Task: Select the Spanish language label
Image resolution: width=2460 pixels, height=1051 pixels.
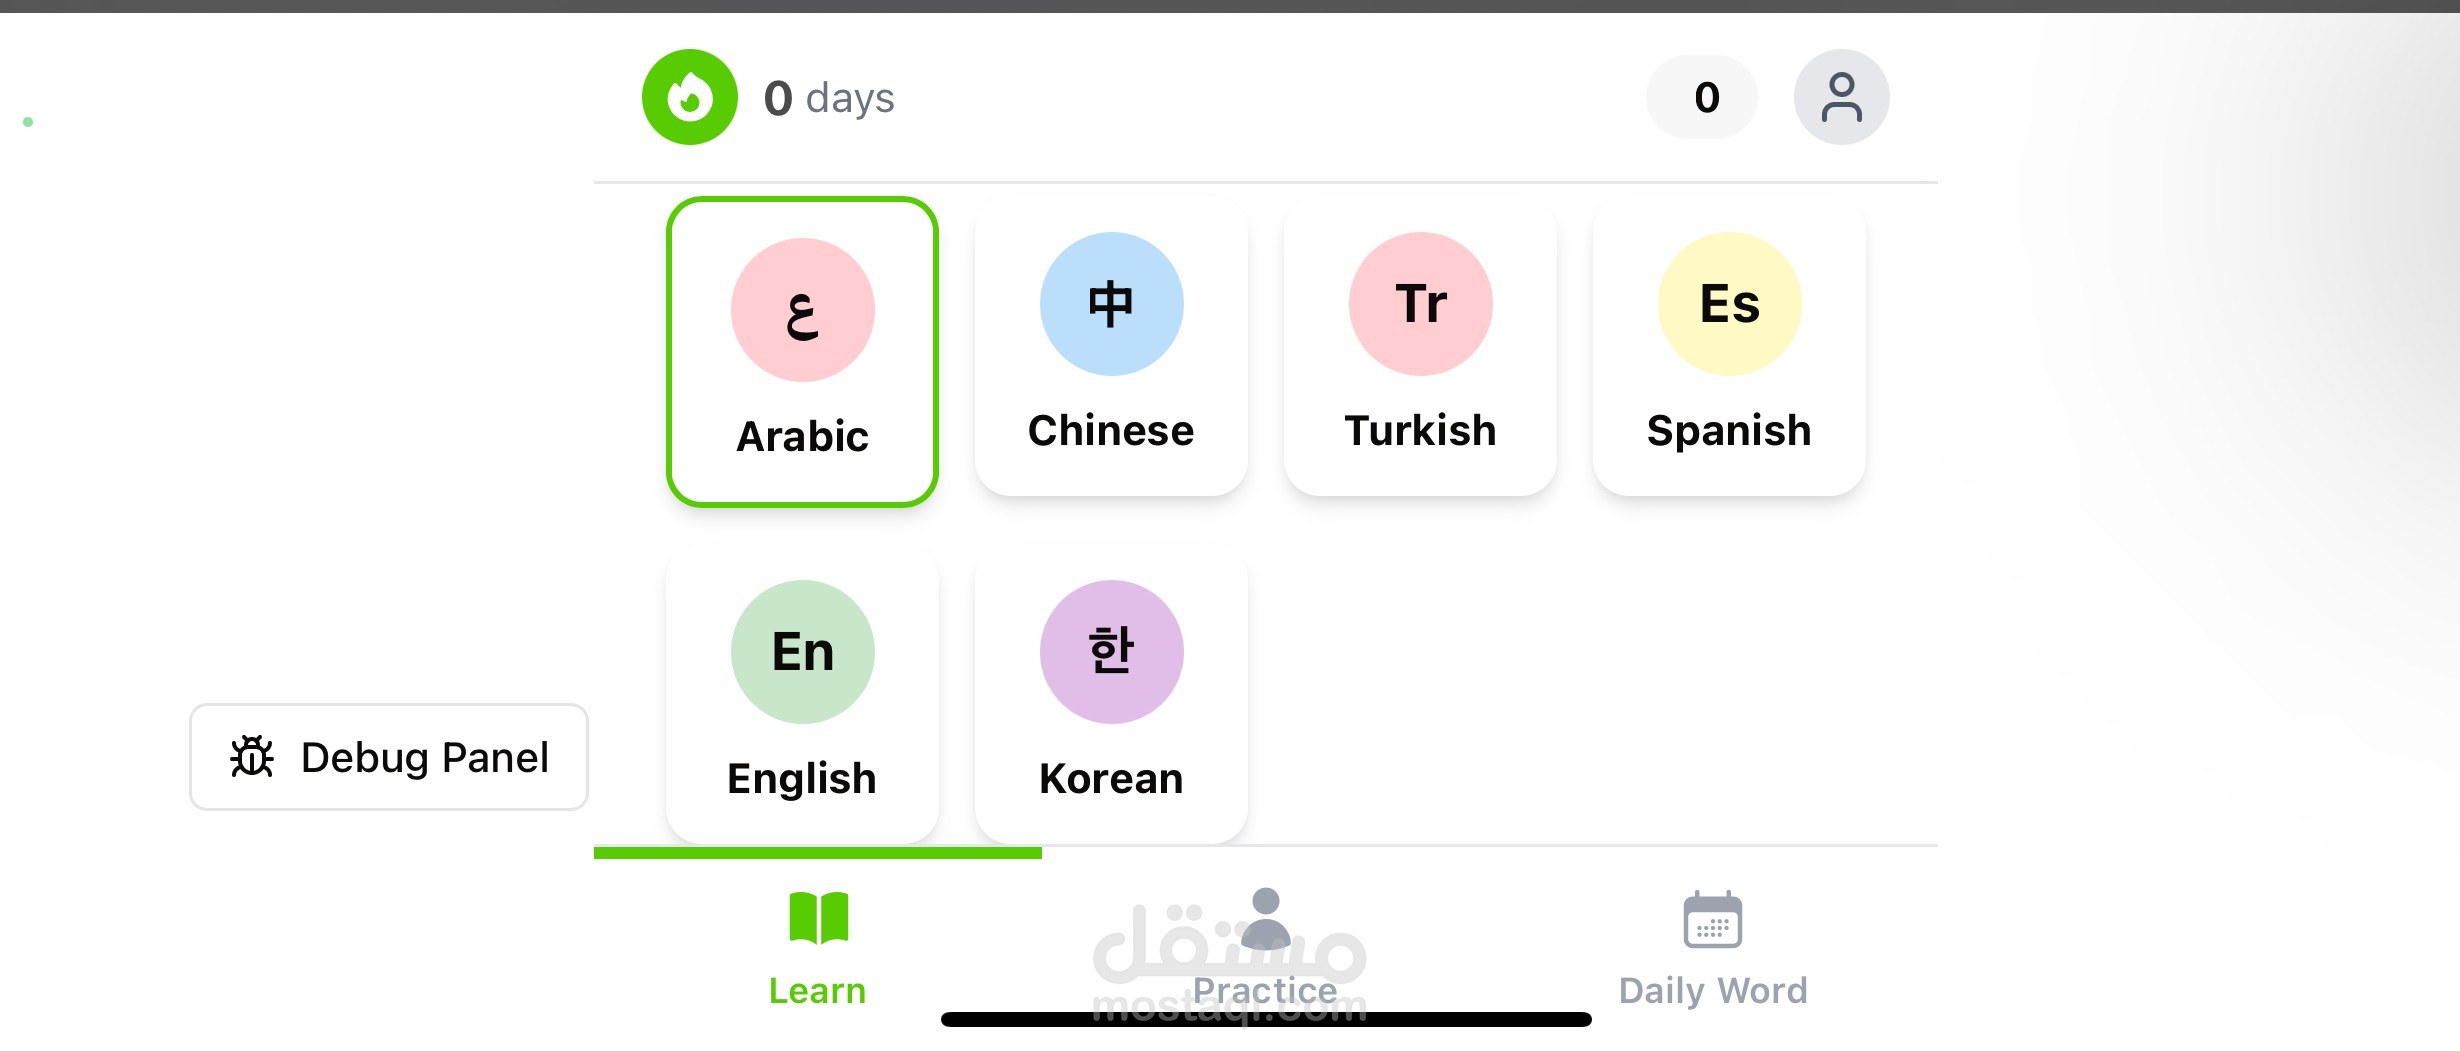Action: pos(1729,431)
